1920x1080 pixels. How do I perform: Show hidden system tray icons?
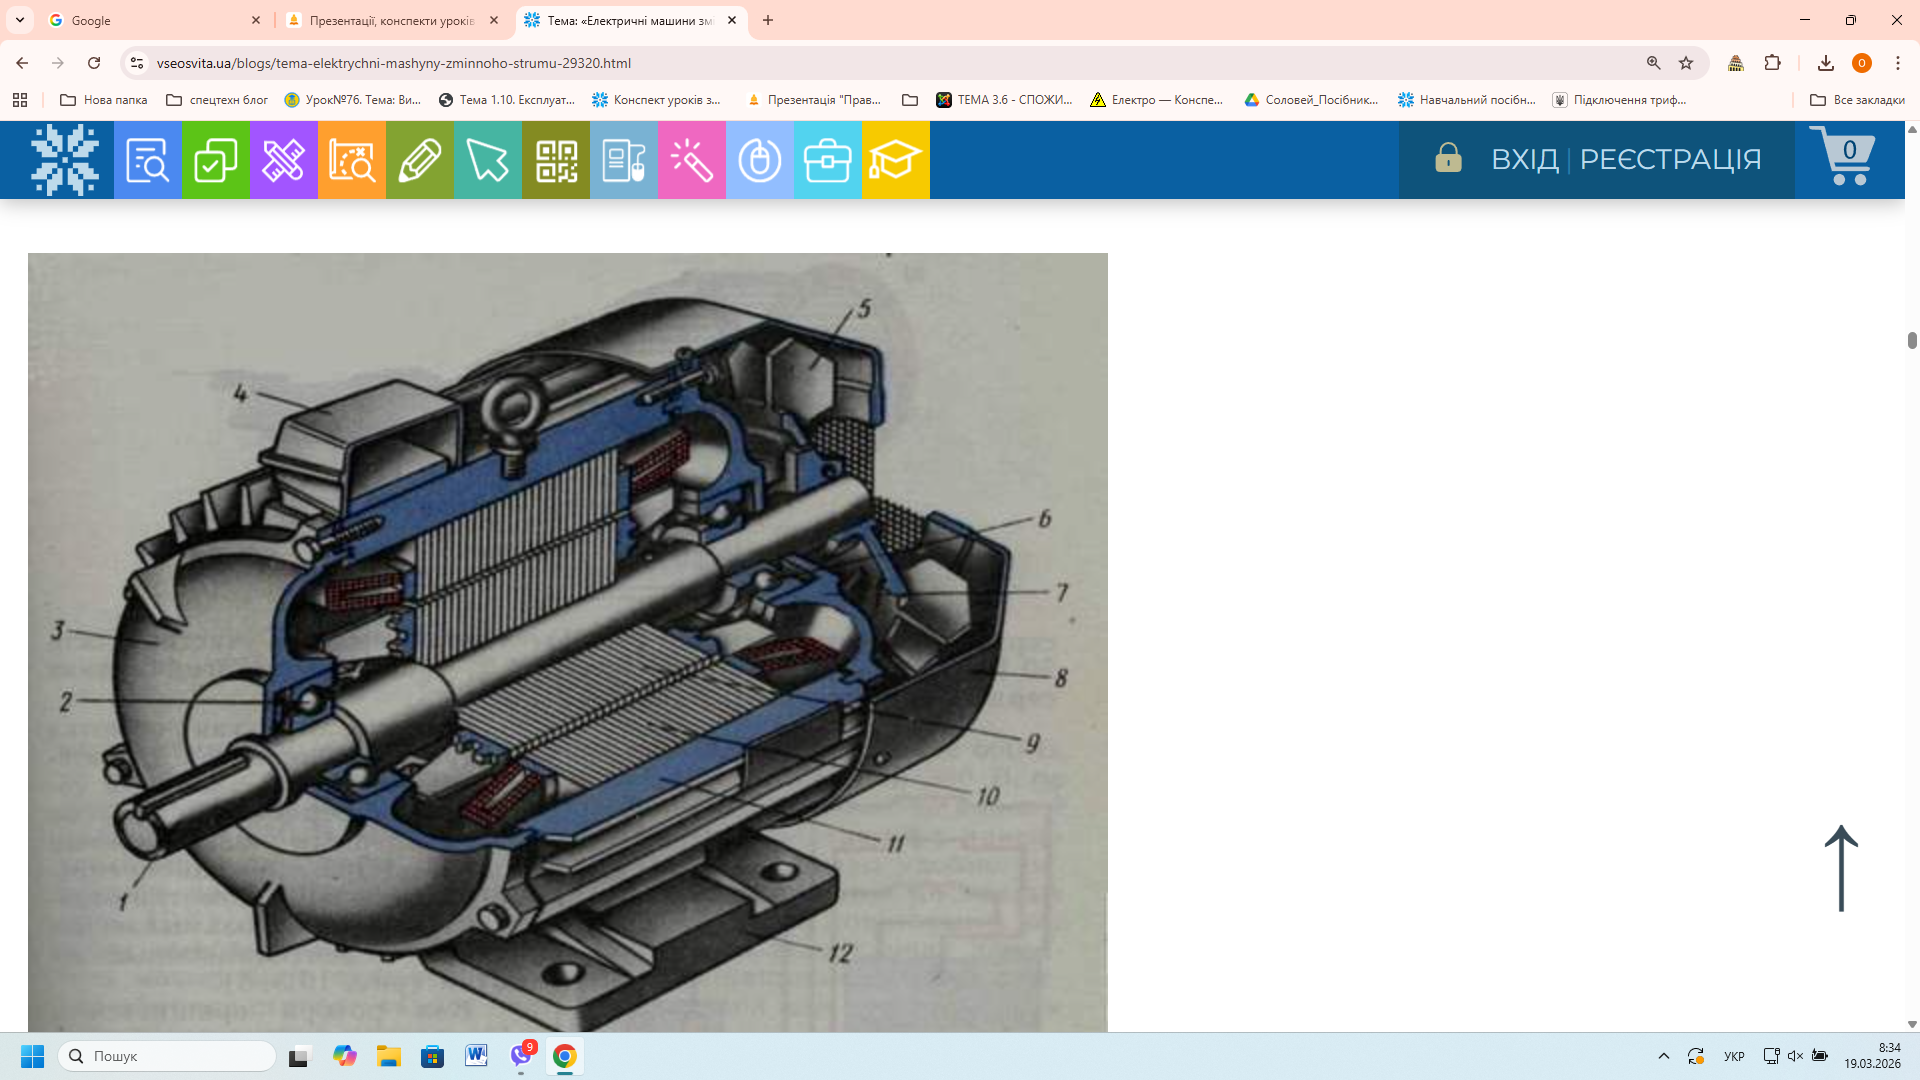click(x=1664, y=1056)
